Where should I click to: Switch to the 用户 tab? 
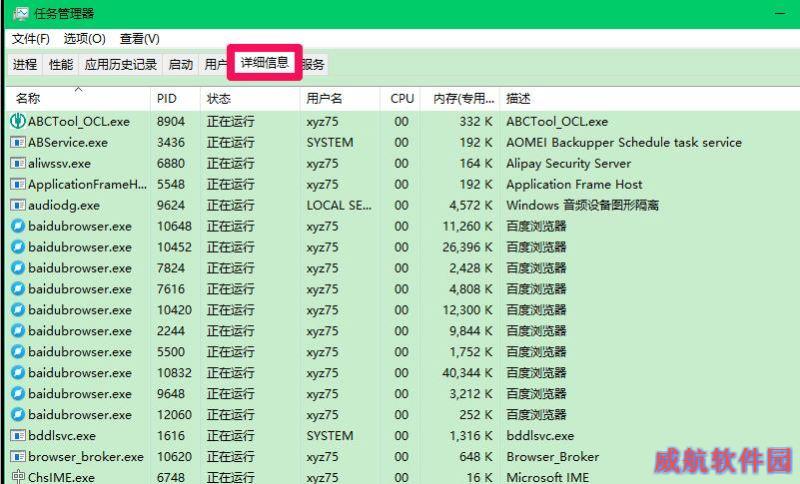click(x=214, y=64)
